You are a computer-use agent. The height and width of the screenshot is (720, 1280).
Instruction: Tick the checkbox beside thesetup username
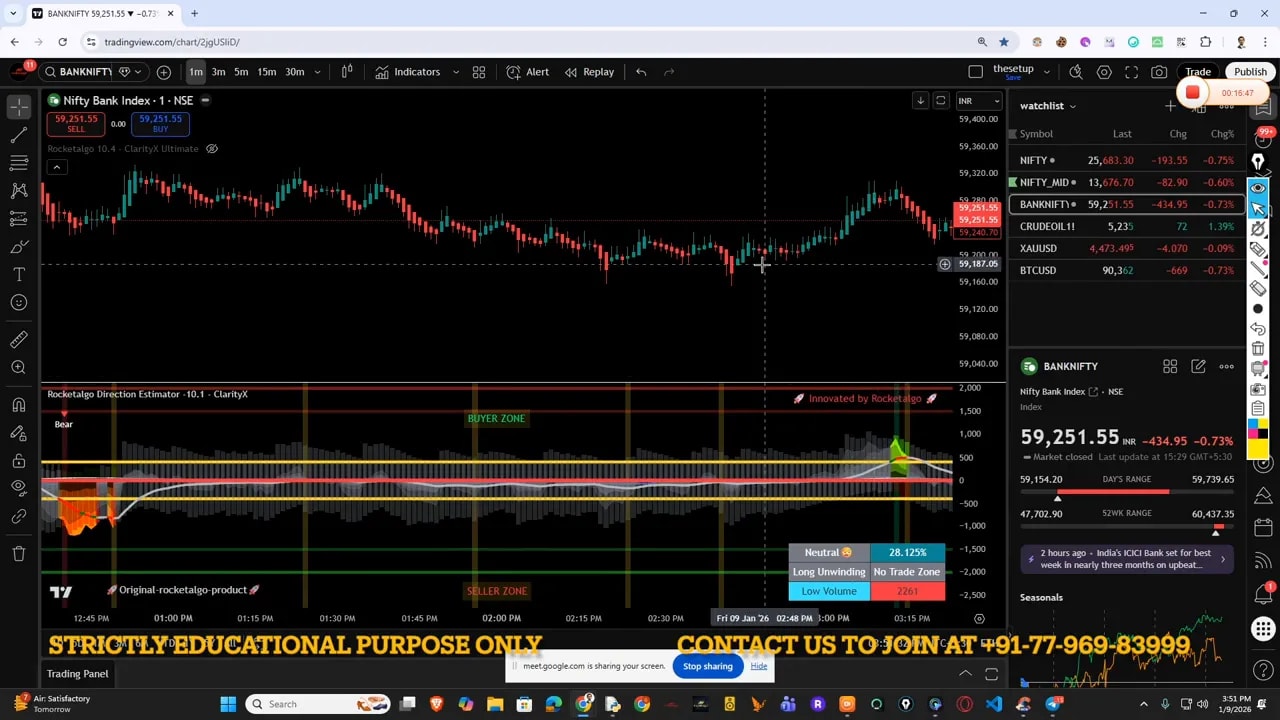[x=975, y=71]
